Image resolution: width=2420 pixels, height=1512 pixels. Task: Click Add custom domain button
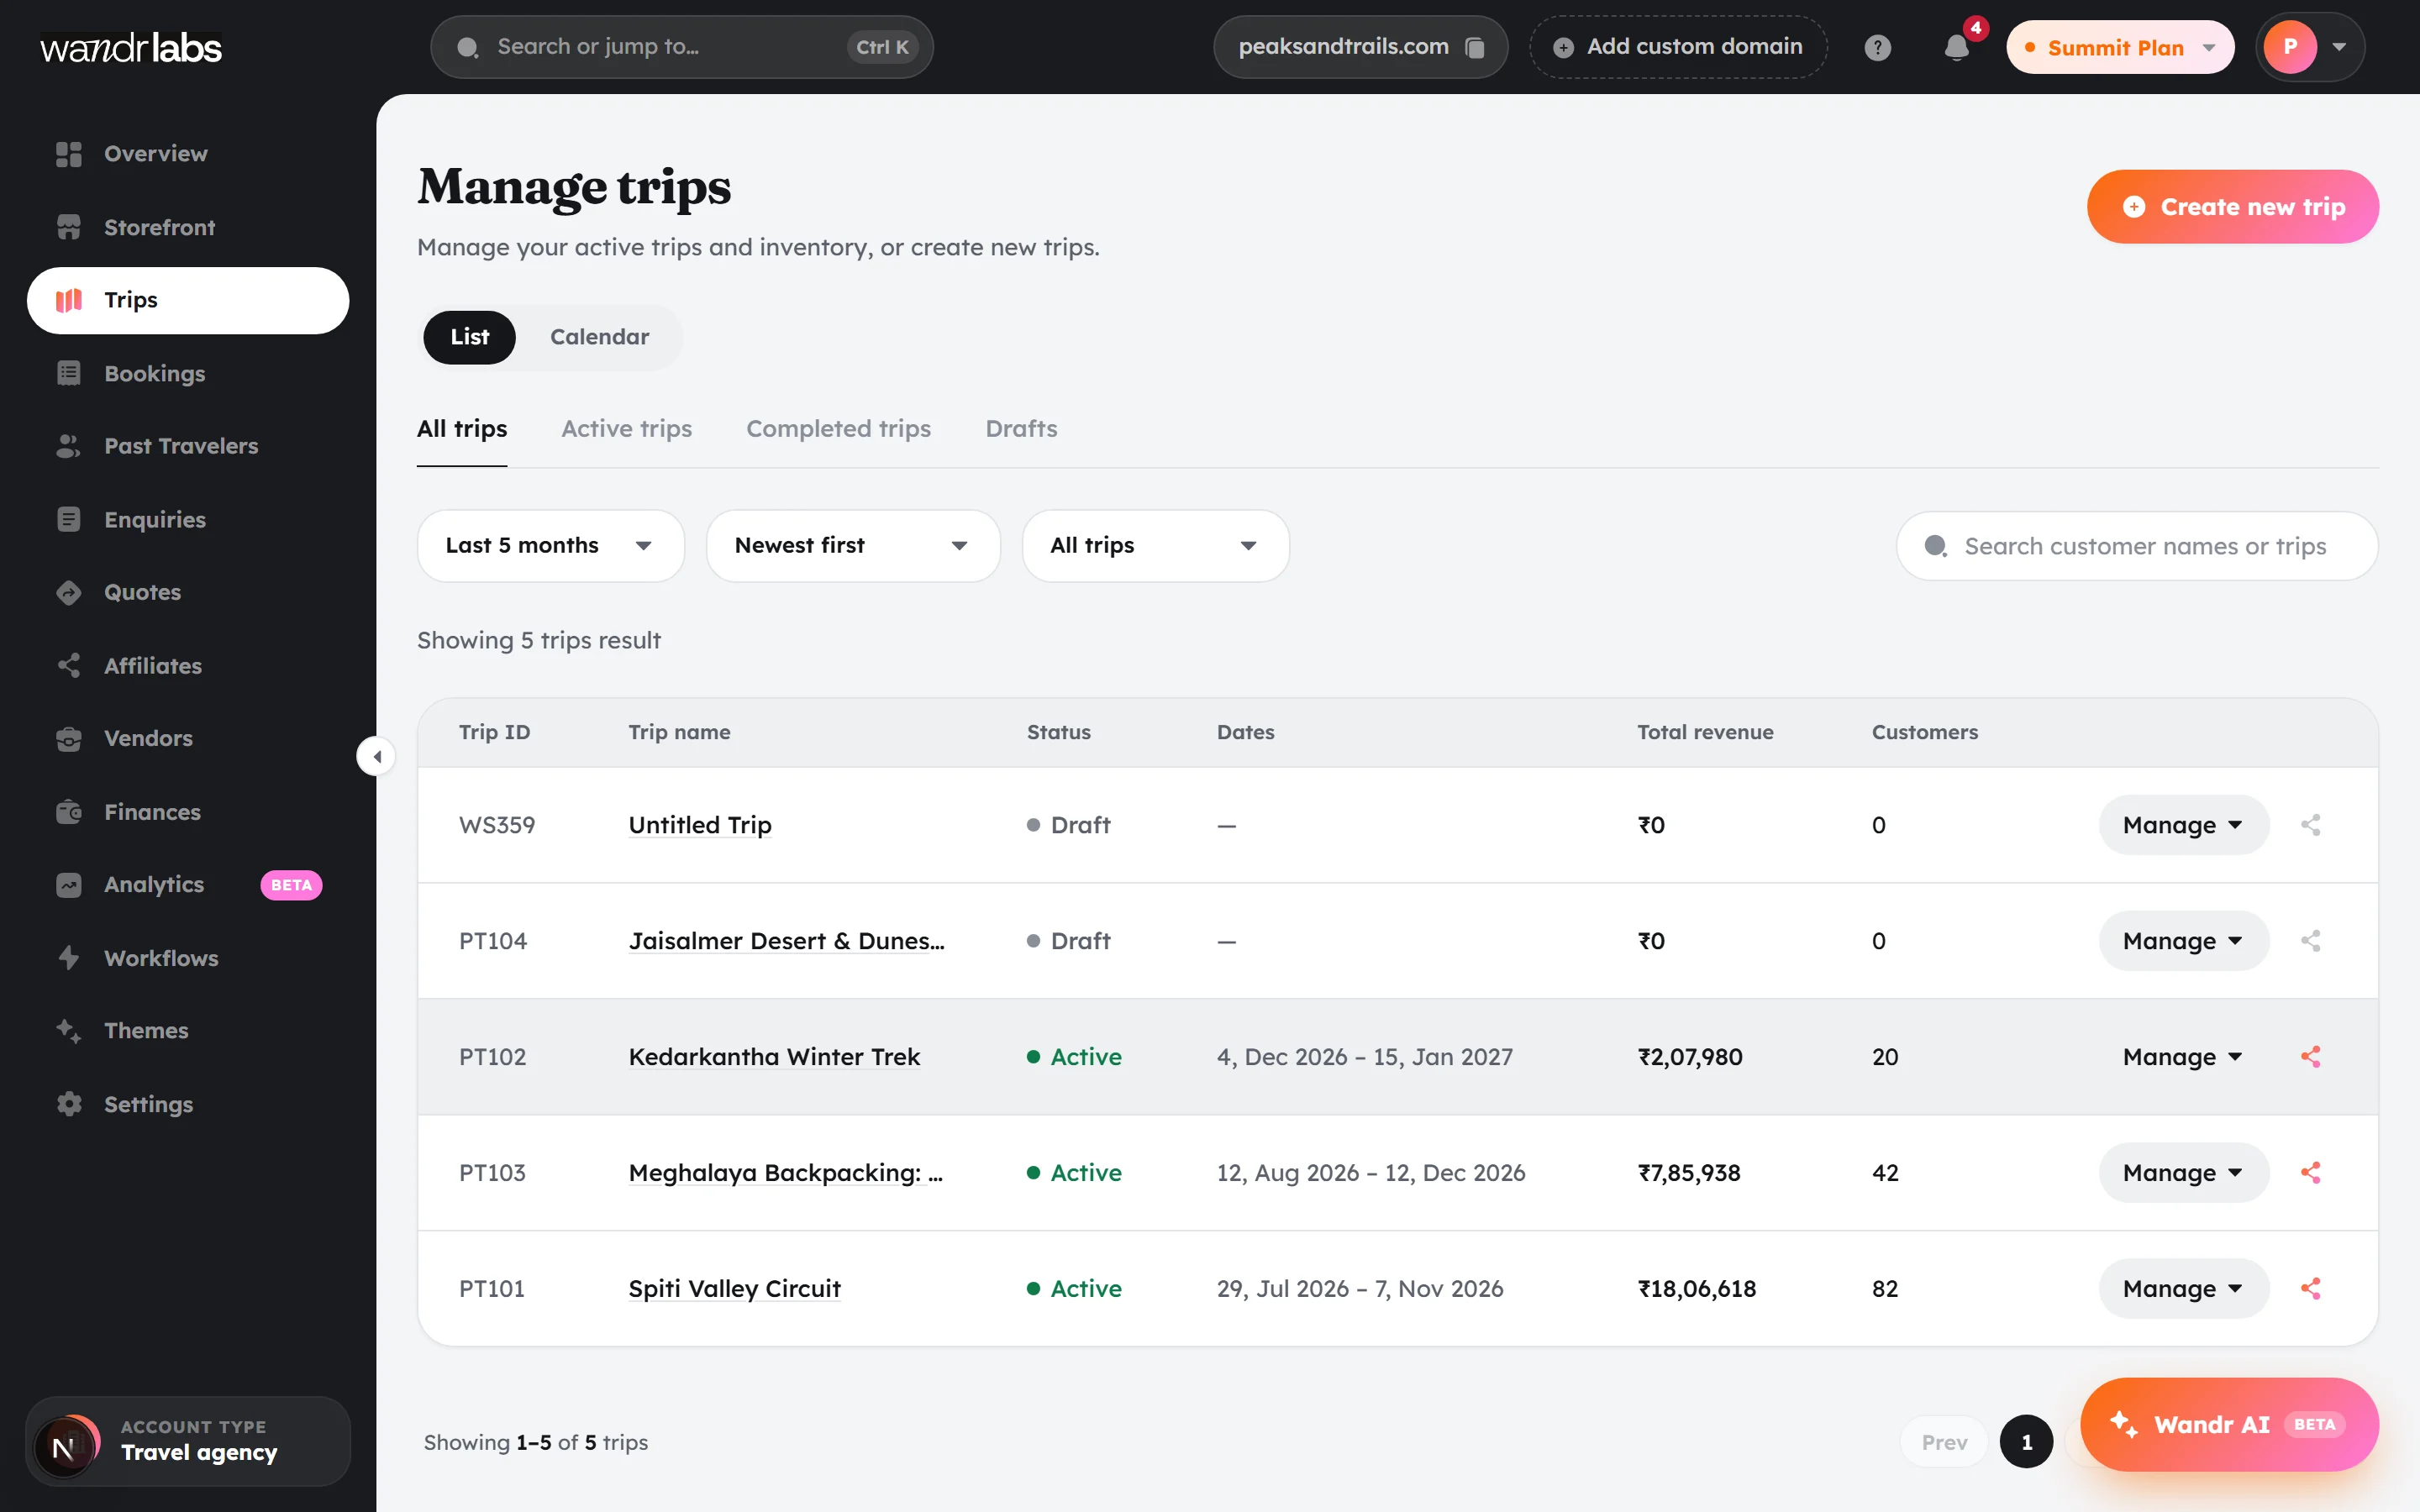(x=1678, y=47)
